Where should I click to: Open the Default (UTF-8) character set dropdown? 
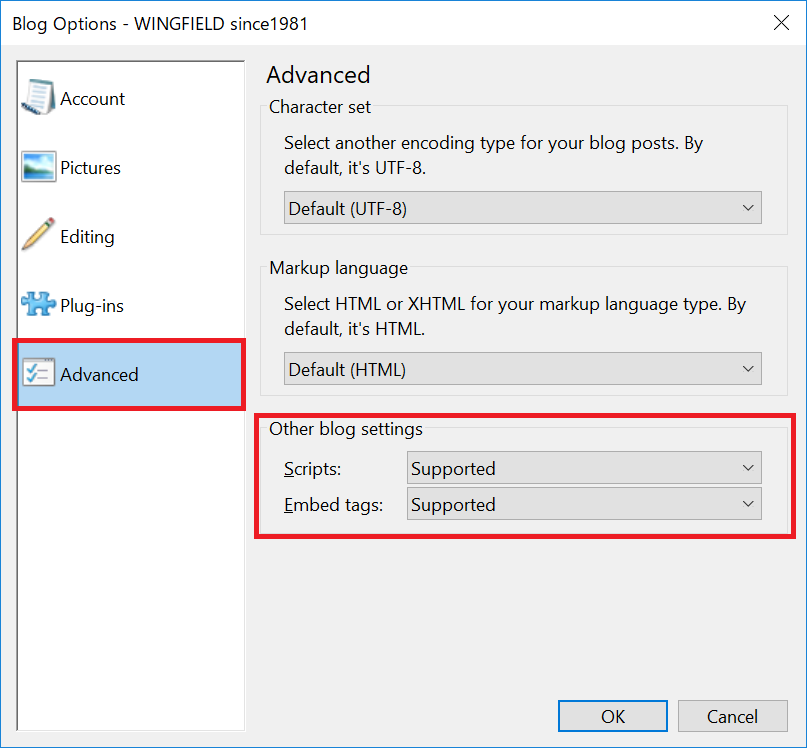pyautogui.click(x=522, y=208)
